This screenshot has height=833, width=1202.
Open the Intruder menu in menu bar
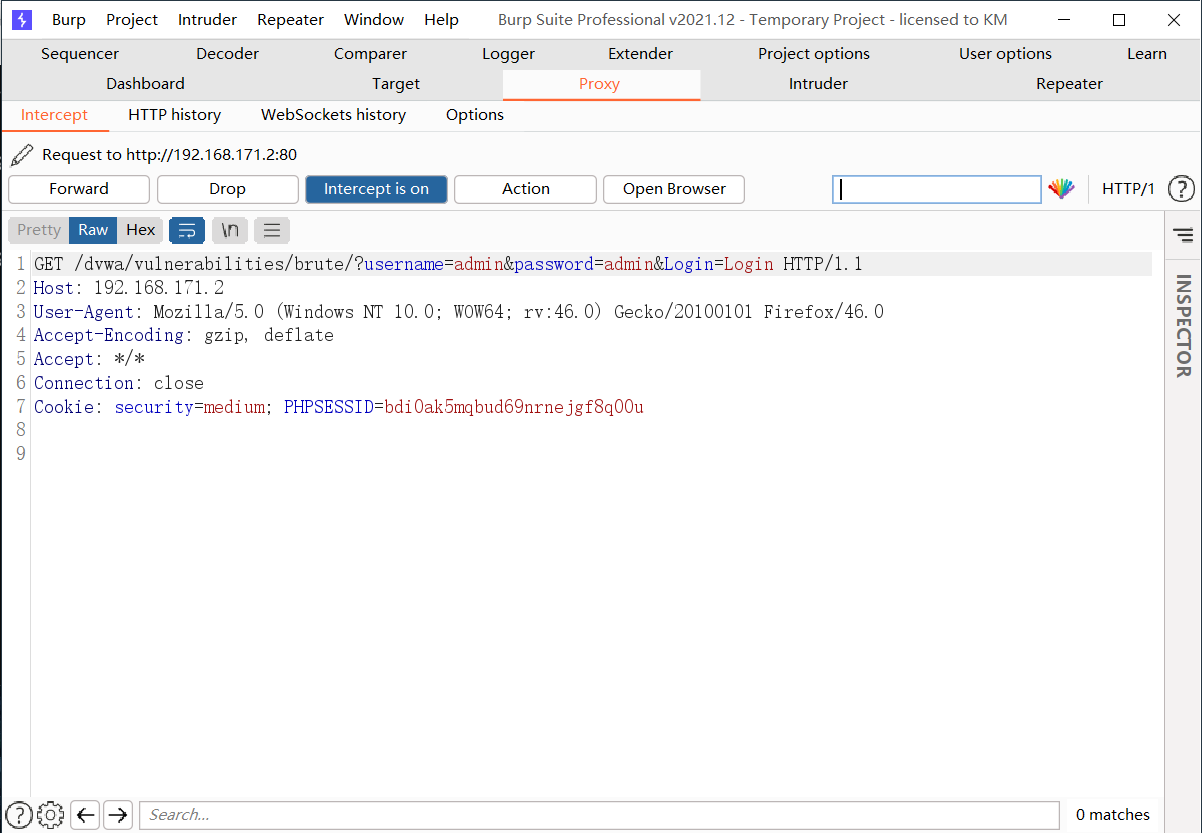pos(207,20)
